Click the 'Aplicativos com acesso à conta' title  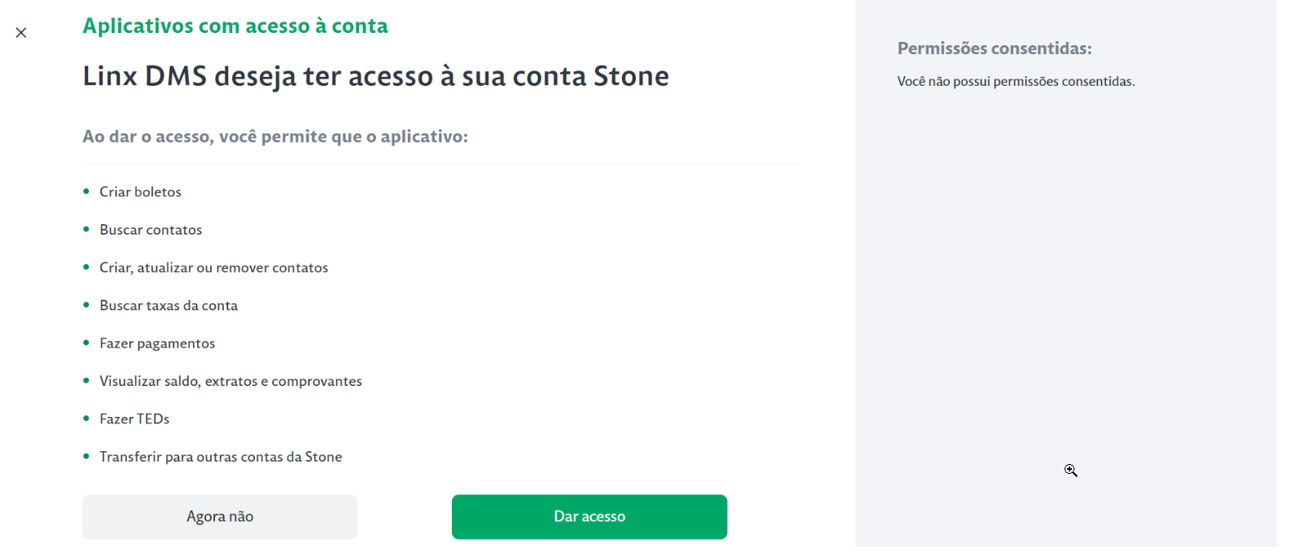click(235, 26)
